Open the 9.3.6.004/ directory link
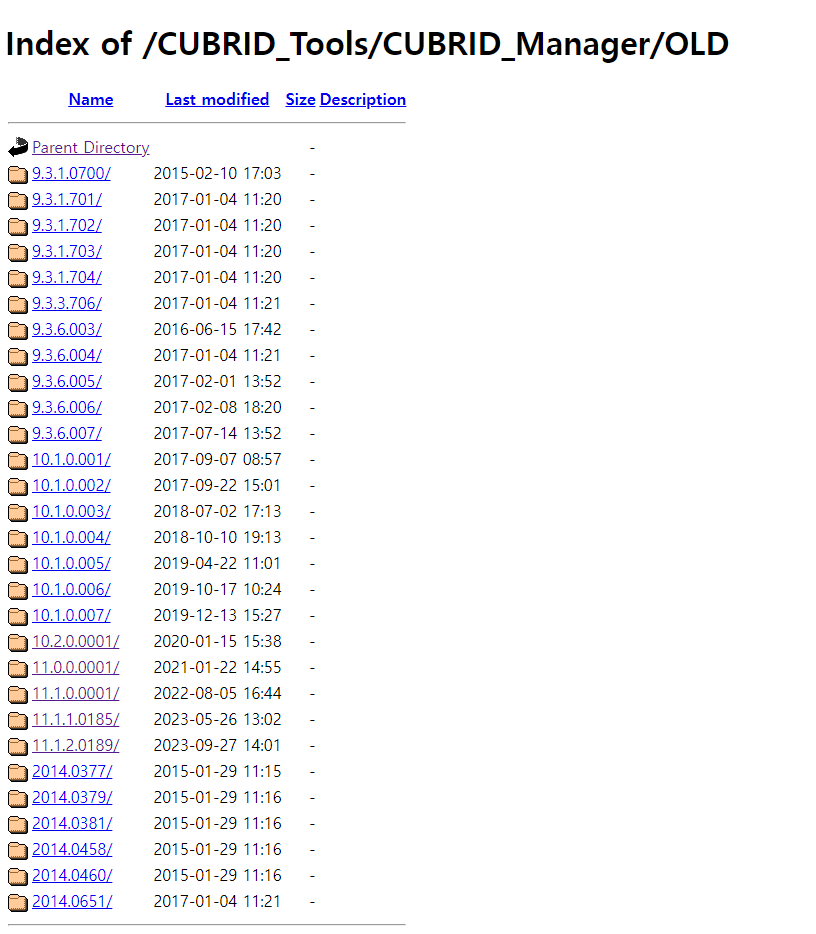The height and width of the screenshot is (934, 816). pyautogui.click(x=67, y=356)
